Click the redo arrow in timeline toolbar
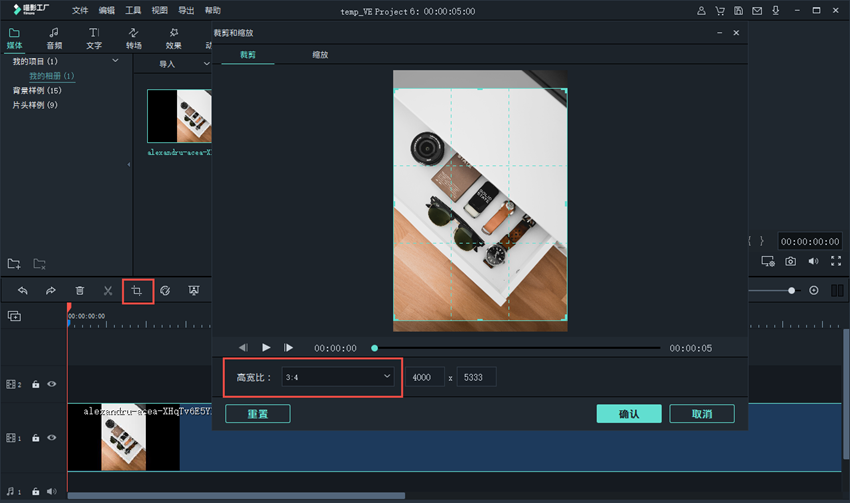Image resolution: width=850 pixels, height=503 pixels. [x=50, y=291]
